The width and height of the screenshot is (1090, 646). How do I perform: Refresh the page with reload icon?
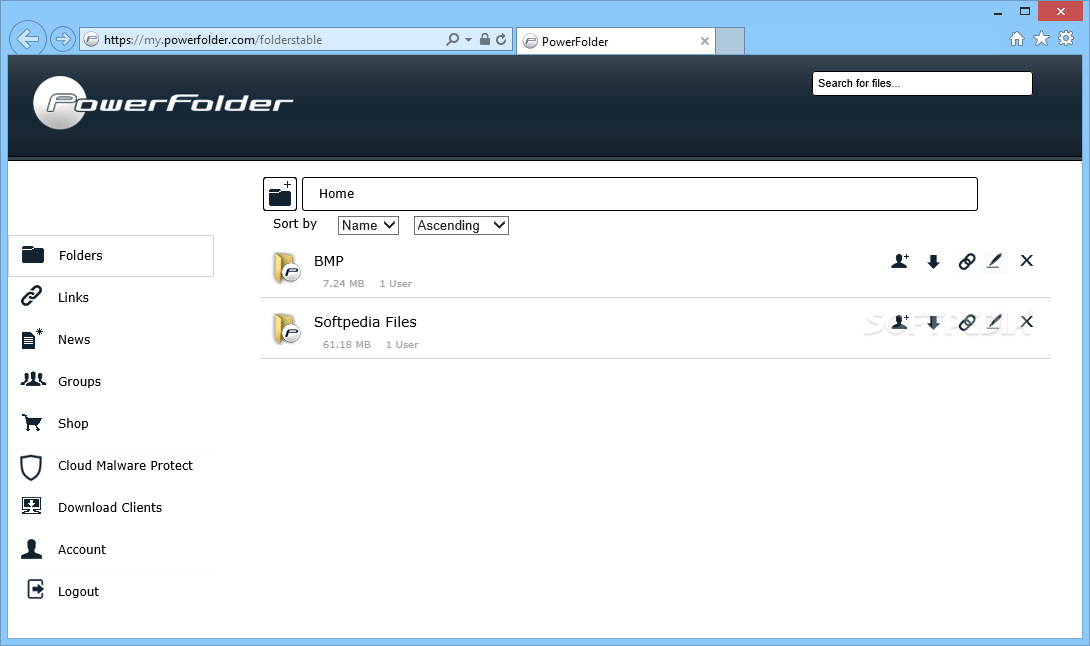[501, 40]
